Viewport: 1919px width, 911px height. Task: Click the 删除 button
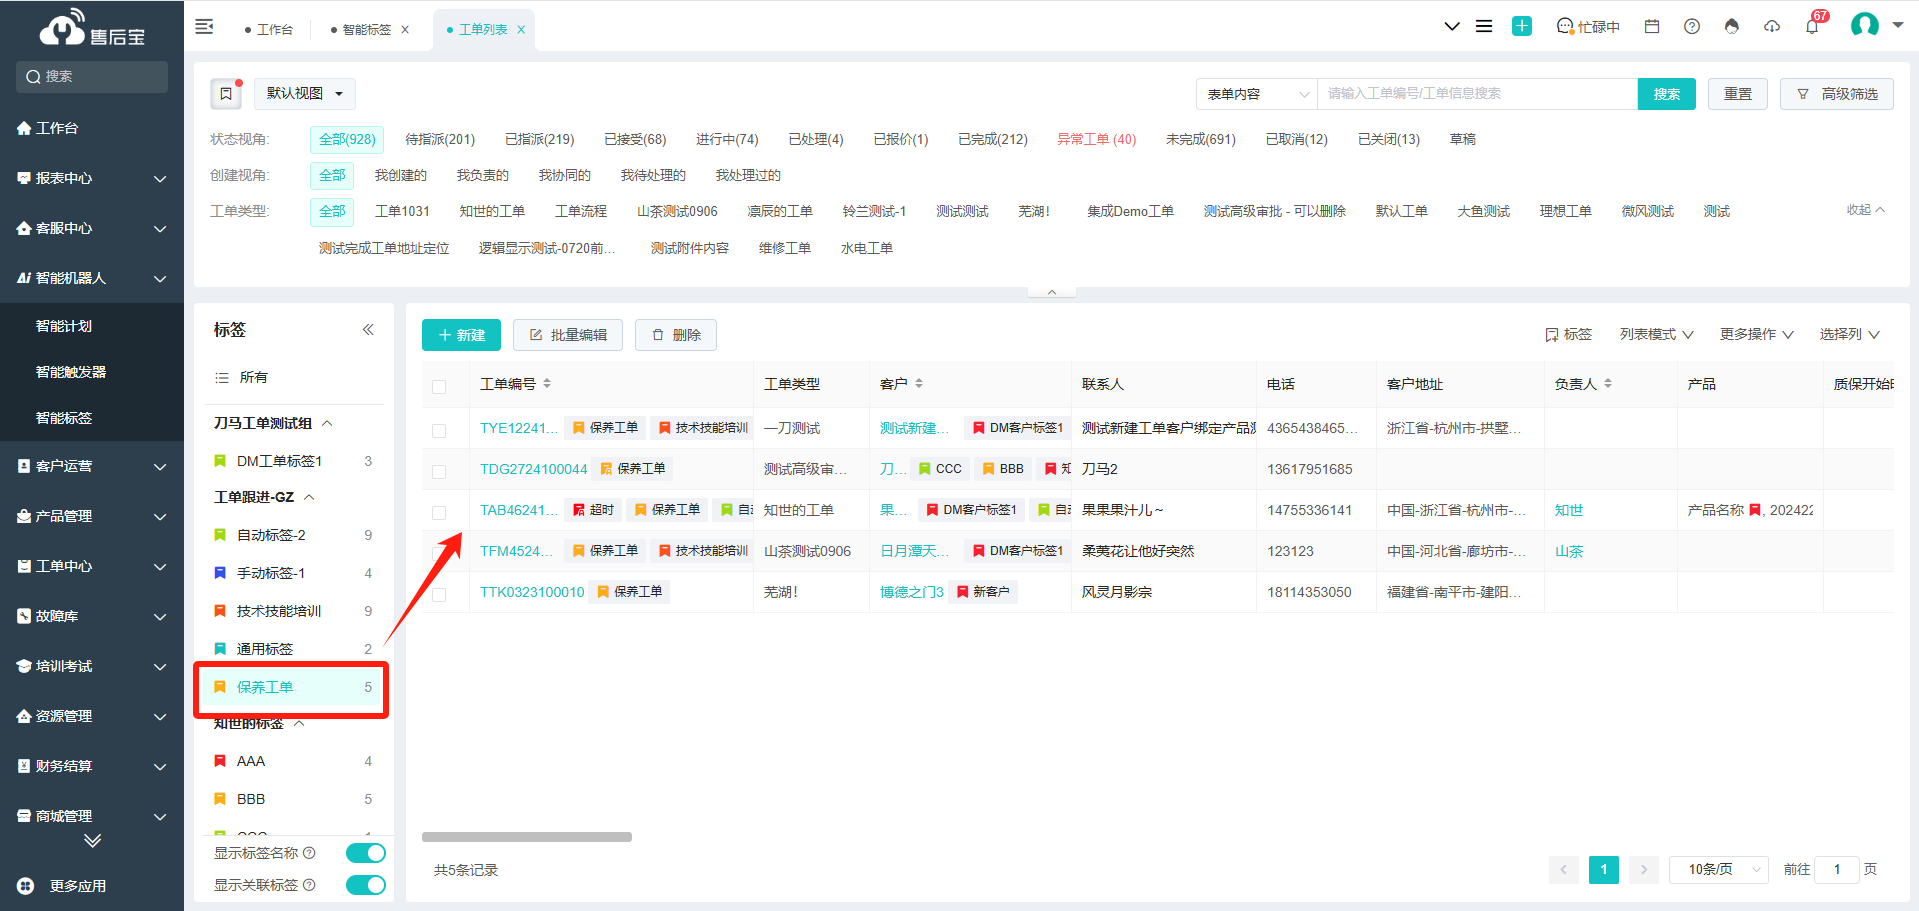click(676, 335)
